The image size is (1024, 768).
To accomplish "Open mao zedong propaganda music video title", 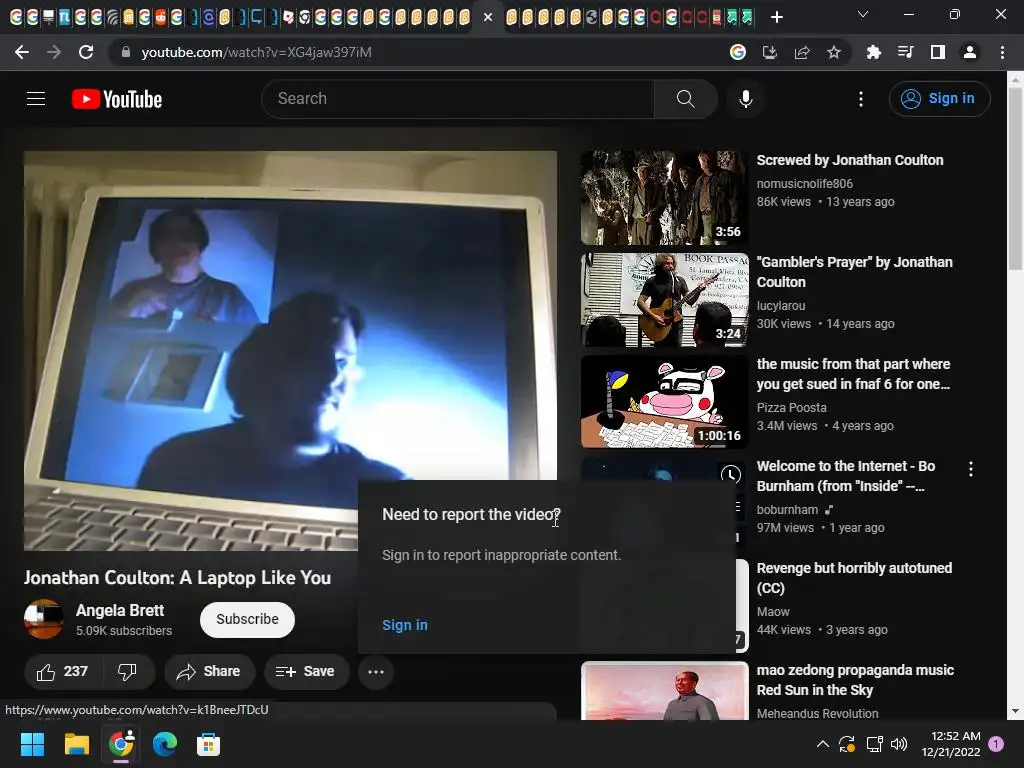I will (x=856, y=680).
